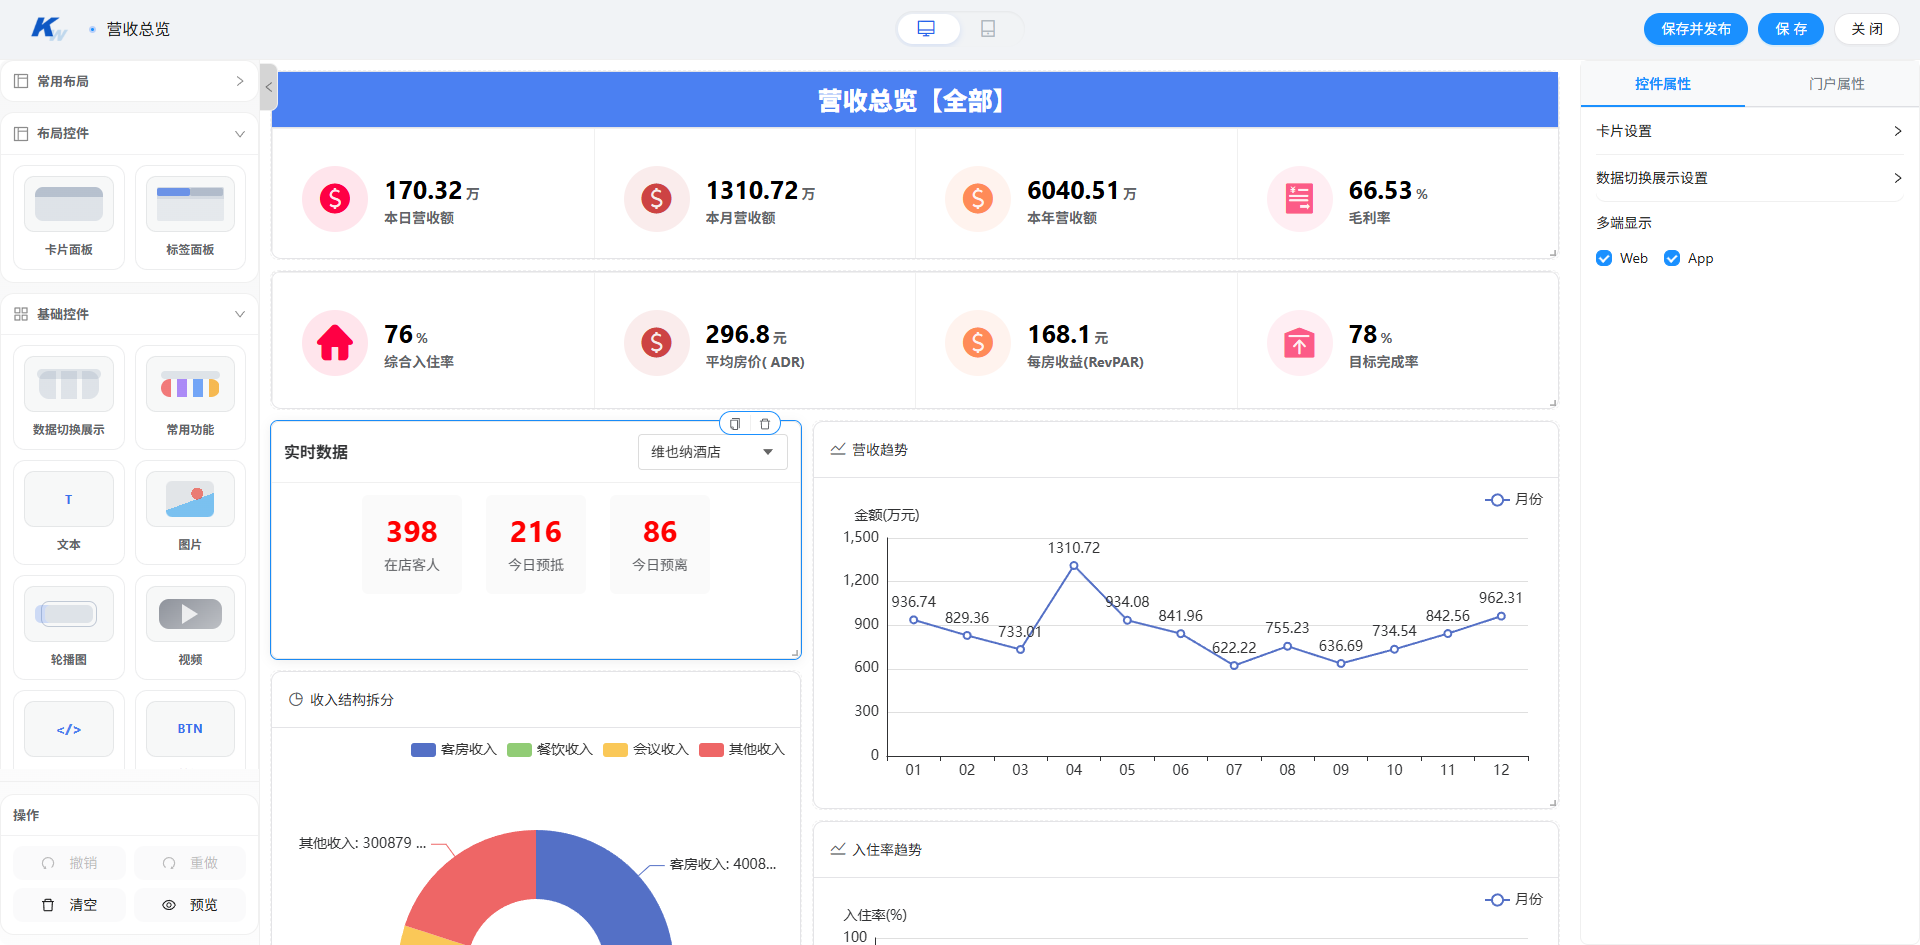Copy the 实时数据 card with the duplicate icon
The height and width of the screenshot is (945, 1920).
click(735, 424)
